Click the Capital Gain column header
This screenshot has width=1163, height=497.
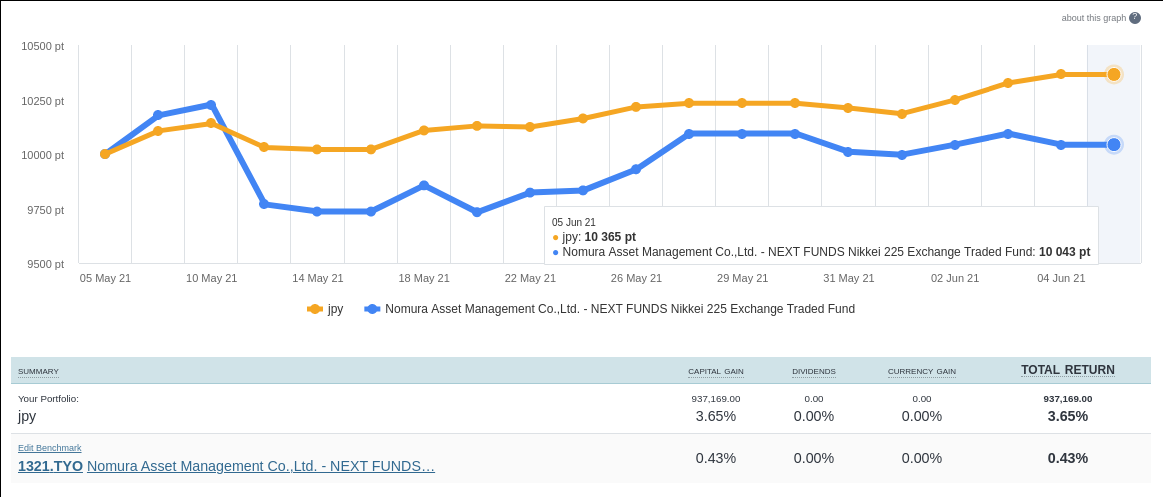click(715, 371)
